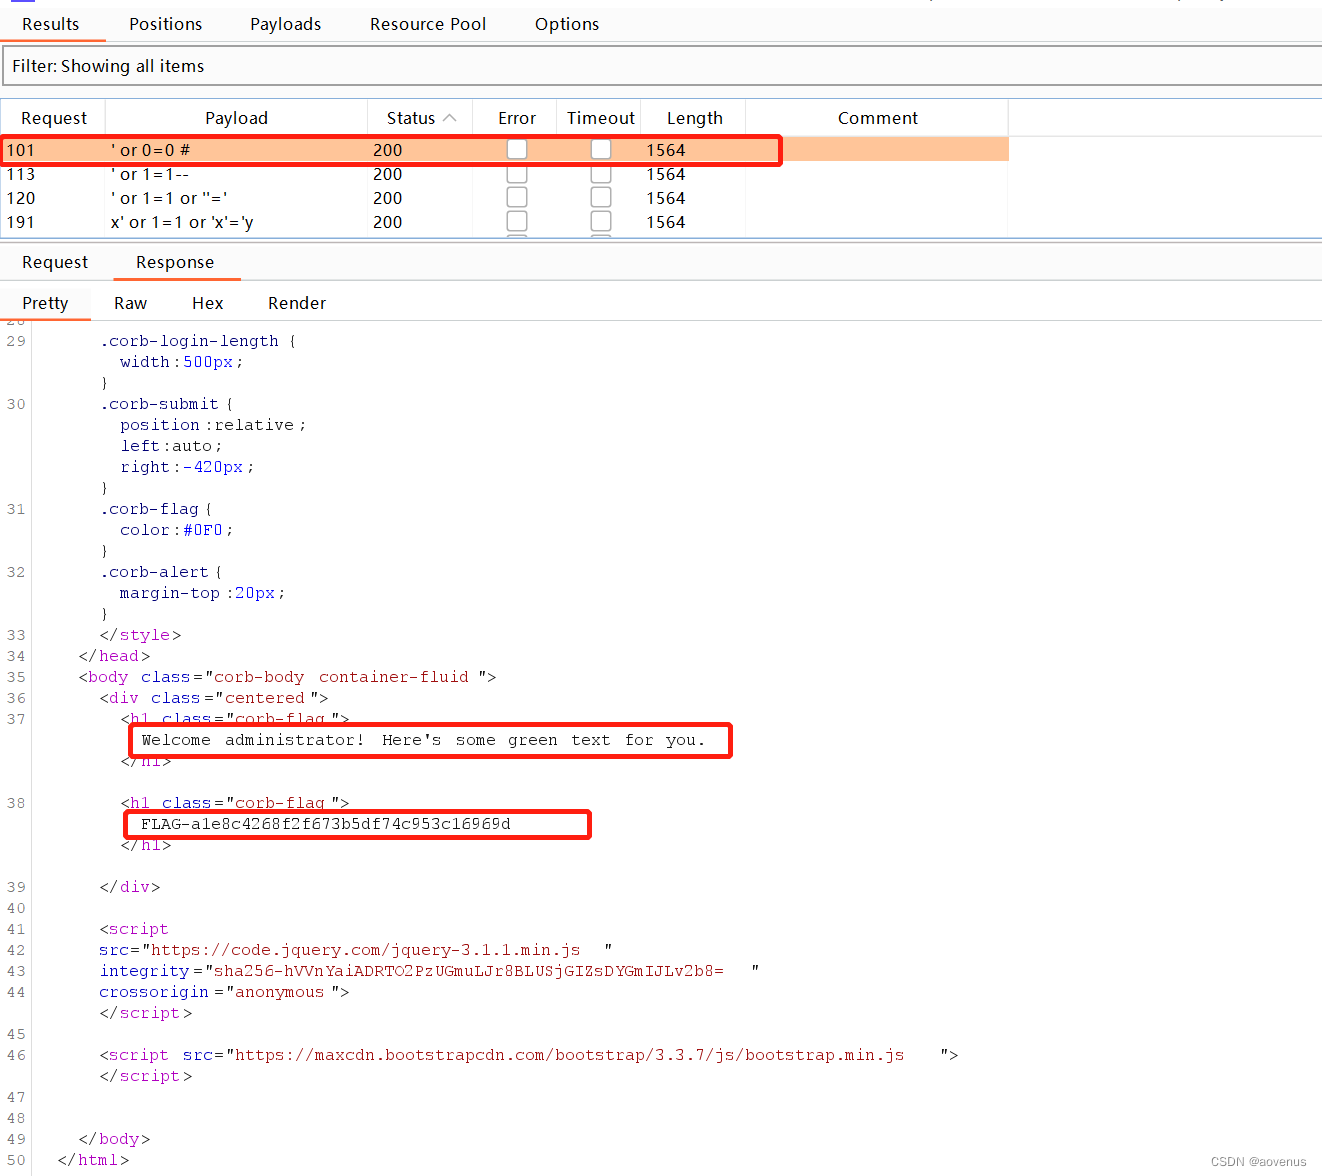Click request number 191 cell
This screenshot has height=1176, width=1322.
click(21, 222)
